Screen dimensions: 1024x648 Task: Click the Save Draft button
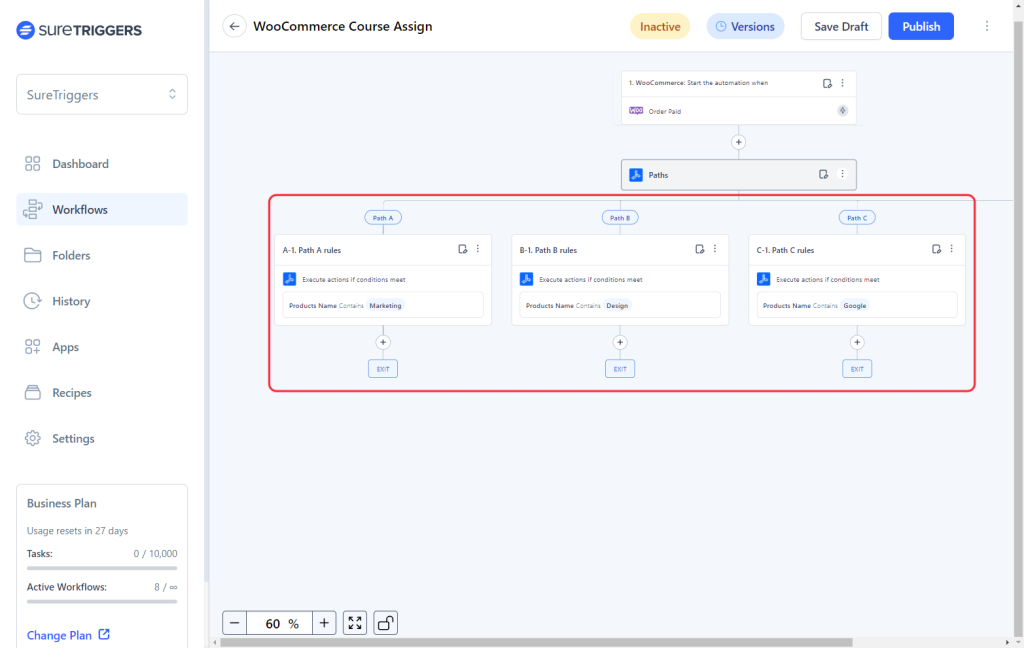[841, 27]
